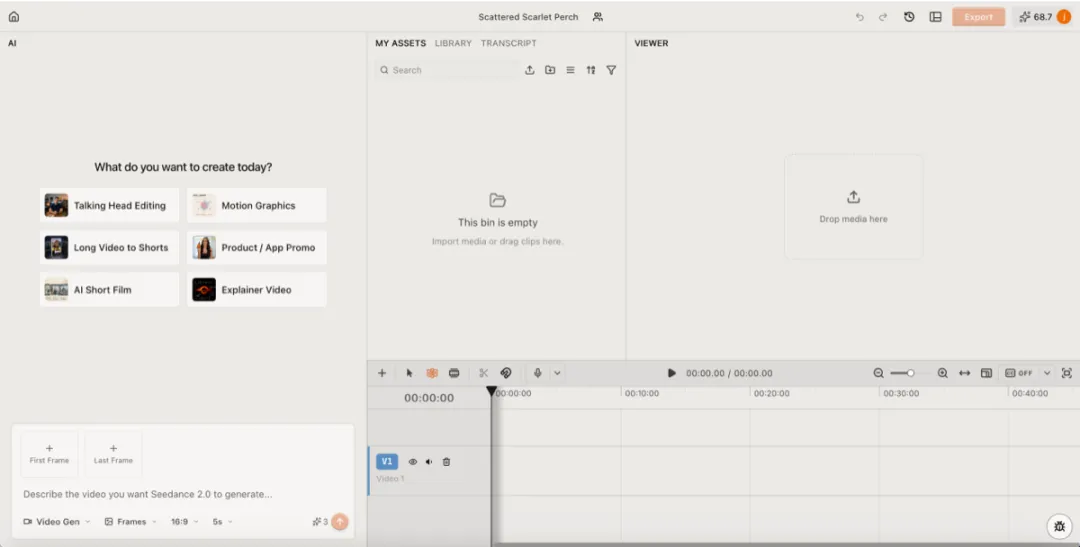Viewport: 1080px width, 547px height.
Task: Adjust the timeline zoom slider handle
Action: click(910, 373)
